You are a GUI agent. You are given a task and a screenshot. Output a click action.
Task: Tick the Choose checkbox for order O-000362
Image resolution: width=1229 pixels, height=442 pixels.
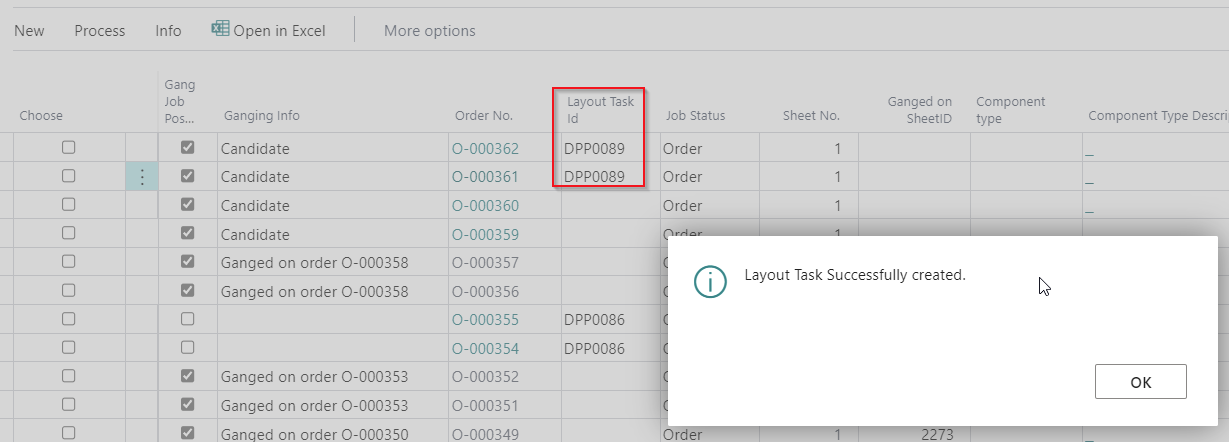pos(68,148)
